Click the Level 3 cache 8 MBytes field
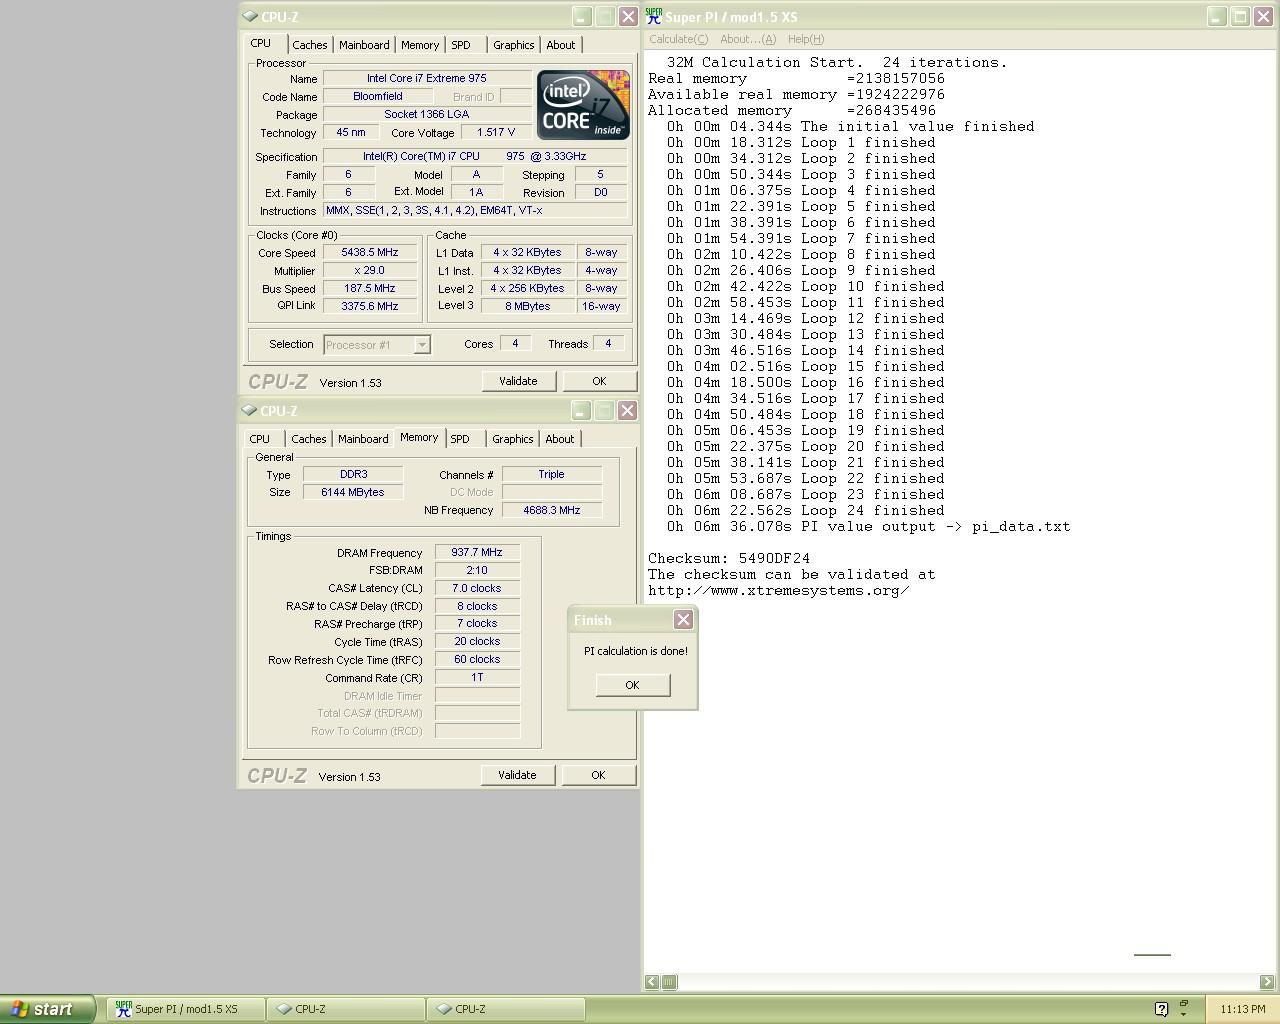The height and width of the screenshot is (1024, 1280). (528, 306)
